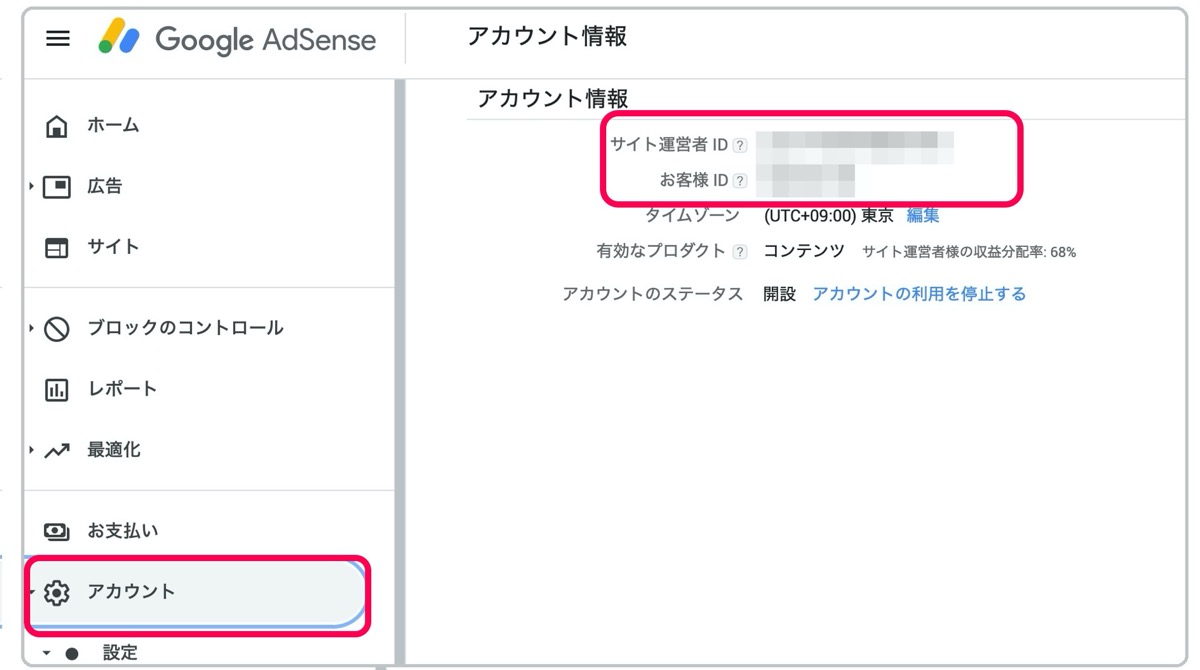Click the (UTC+09:00) 東京 timezone text
The image size is (1200, 670).
829,216
